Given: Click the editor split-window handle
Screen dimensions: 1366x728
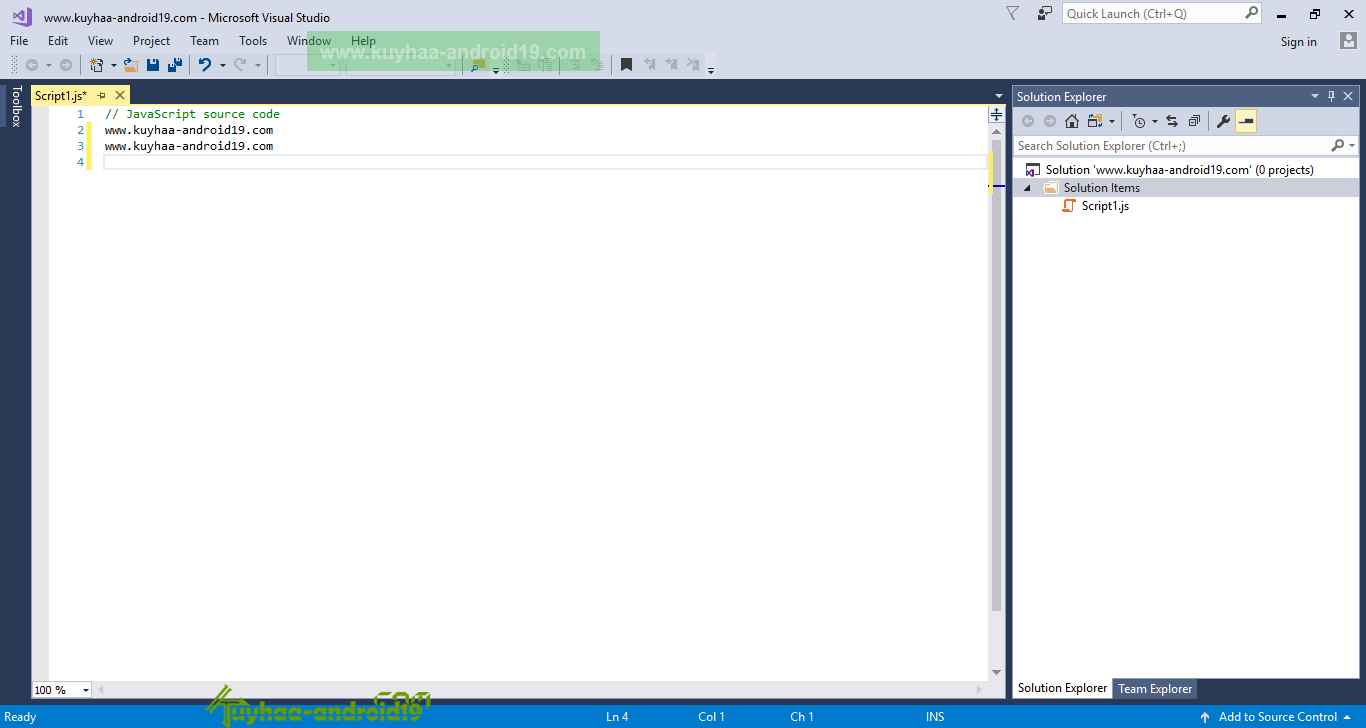Looking at the screenshot, I should pyautogui.click(x=996, y=115).
